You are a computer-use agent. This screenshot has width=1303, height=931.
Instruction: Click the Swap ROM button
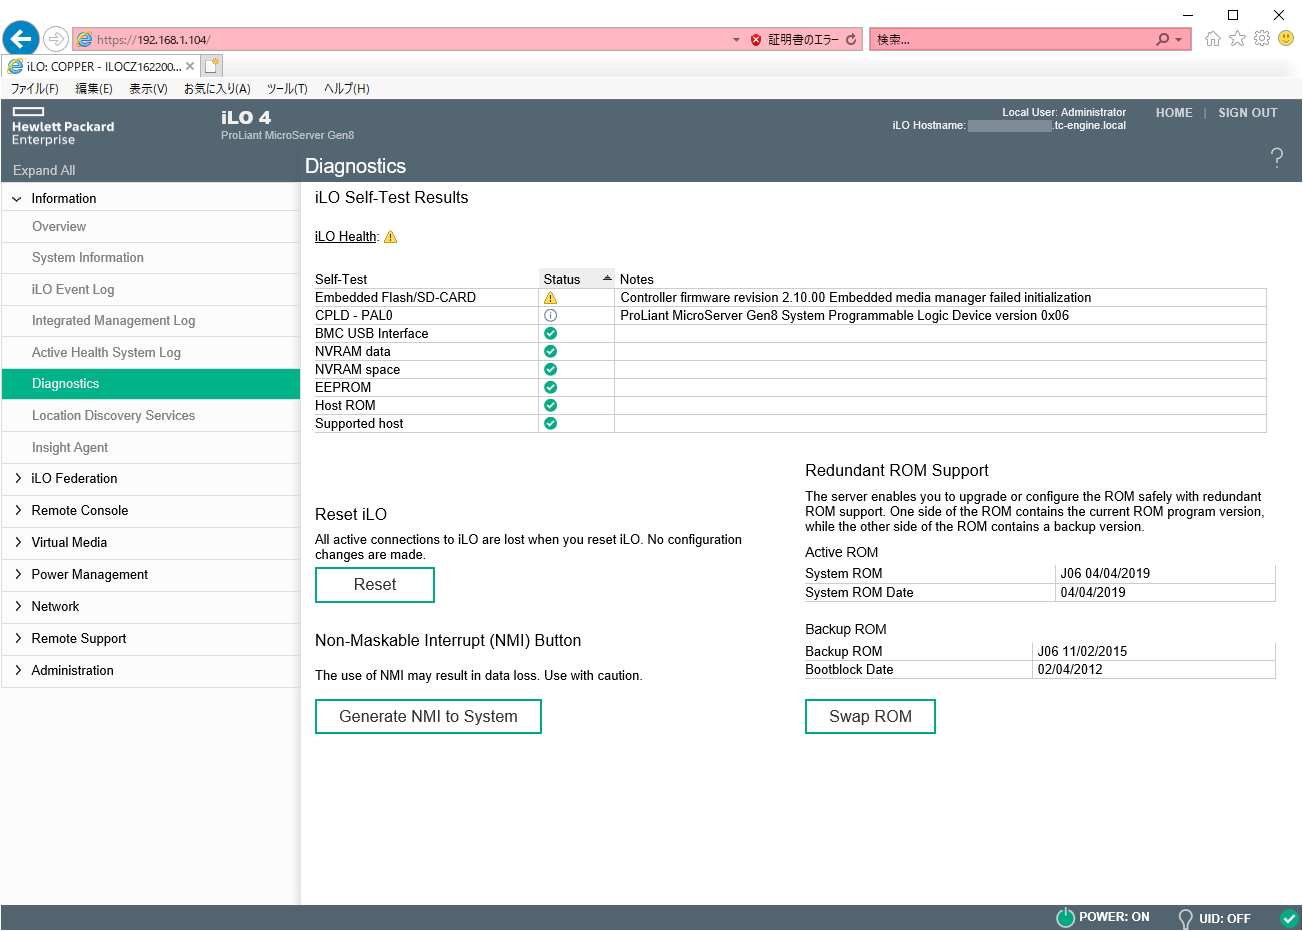pos(870,717)
